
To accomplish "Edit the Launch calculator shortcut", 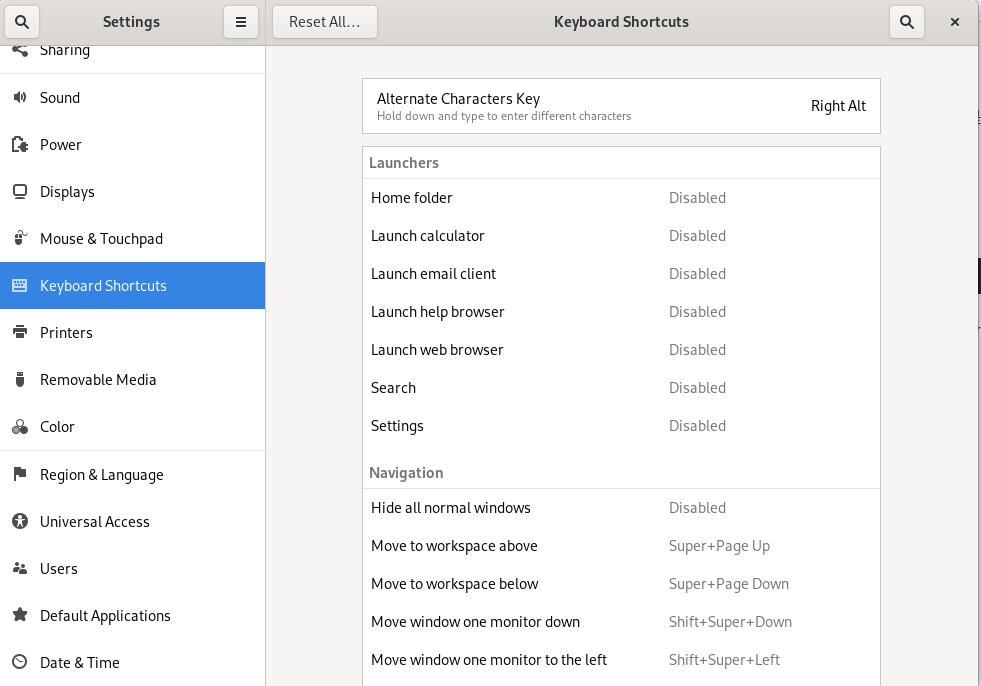I will 621,236.
